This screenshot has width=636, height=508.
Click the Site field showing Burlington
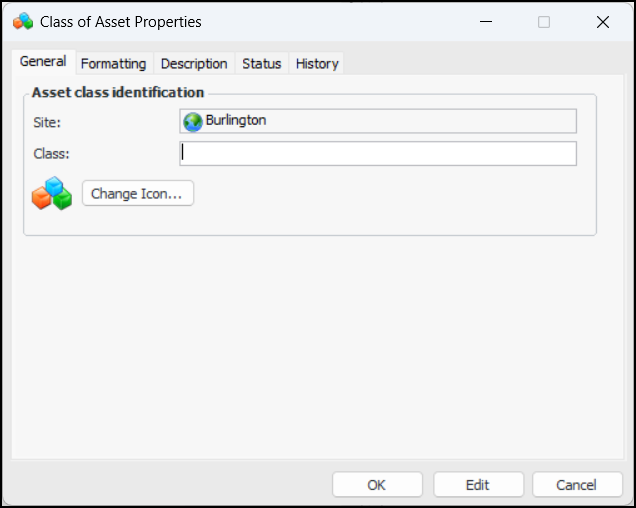coord(378,121)
